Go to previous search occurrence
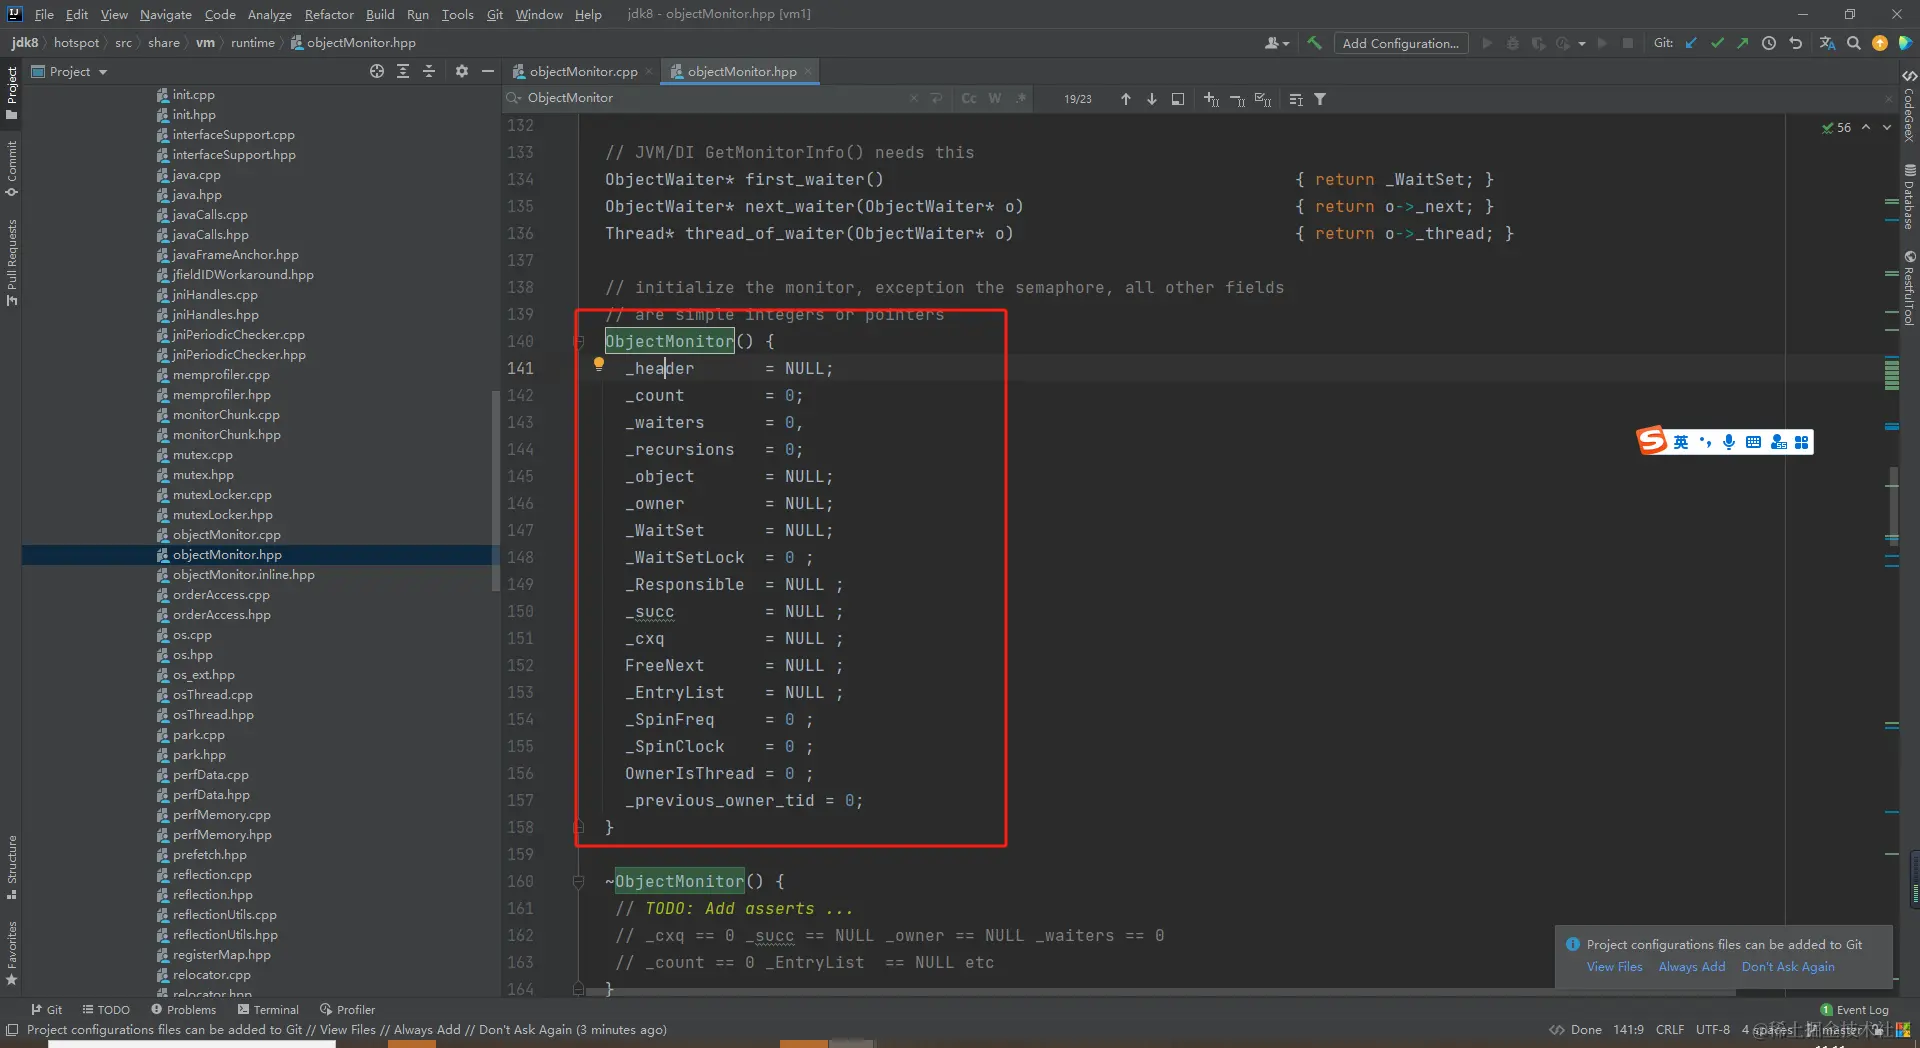 click(1126, 99)
